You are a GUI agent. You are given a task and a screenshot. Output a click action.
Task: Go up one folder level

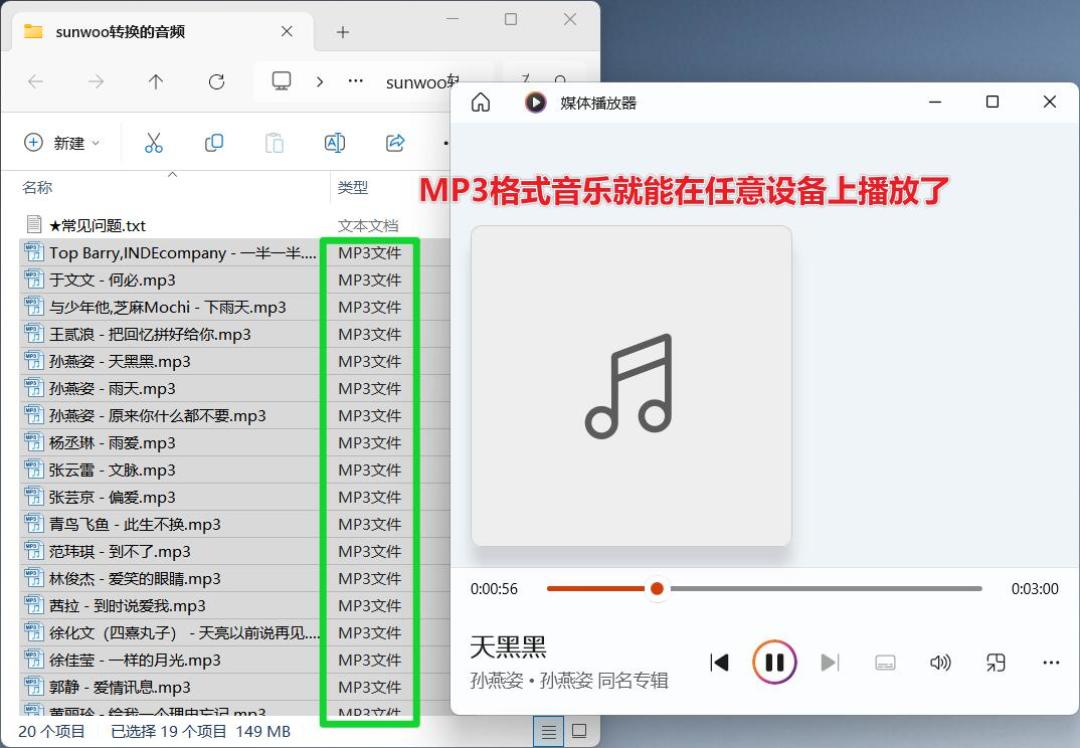(156, 82)
